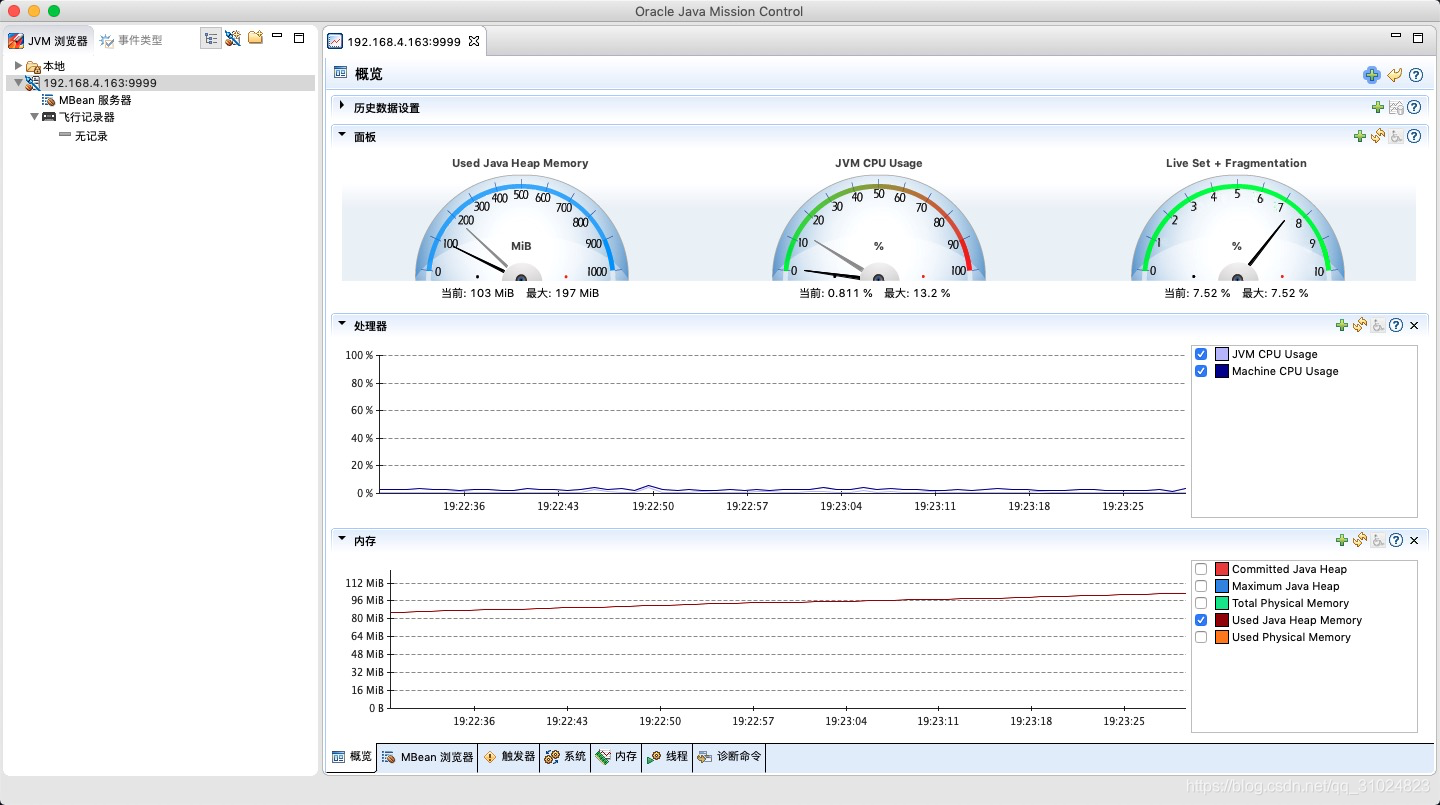Add attribute to 历史数据设置 section
The height and width of the screenshot is (805, 1440).
(1378, 108)
